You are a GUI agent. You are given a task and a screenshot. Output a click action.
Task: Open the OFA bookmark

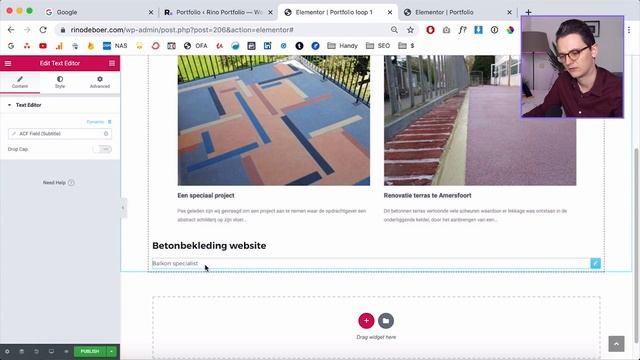click(196, 46)
